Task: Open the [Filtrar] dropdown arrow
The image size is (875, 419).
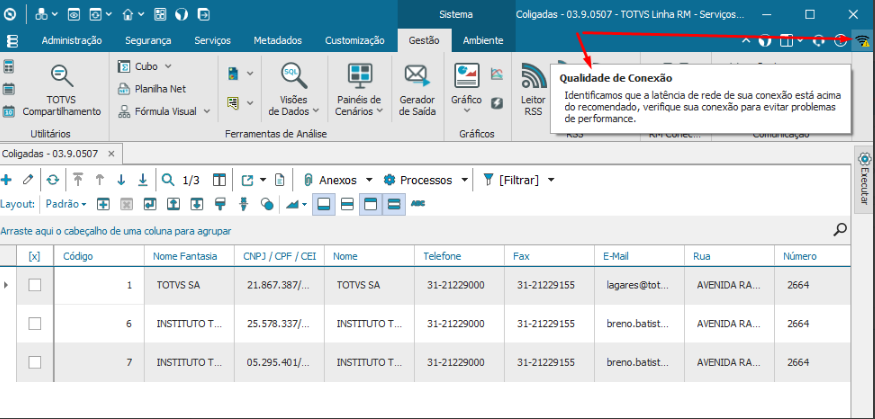Action: coord(551,180)
